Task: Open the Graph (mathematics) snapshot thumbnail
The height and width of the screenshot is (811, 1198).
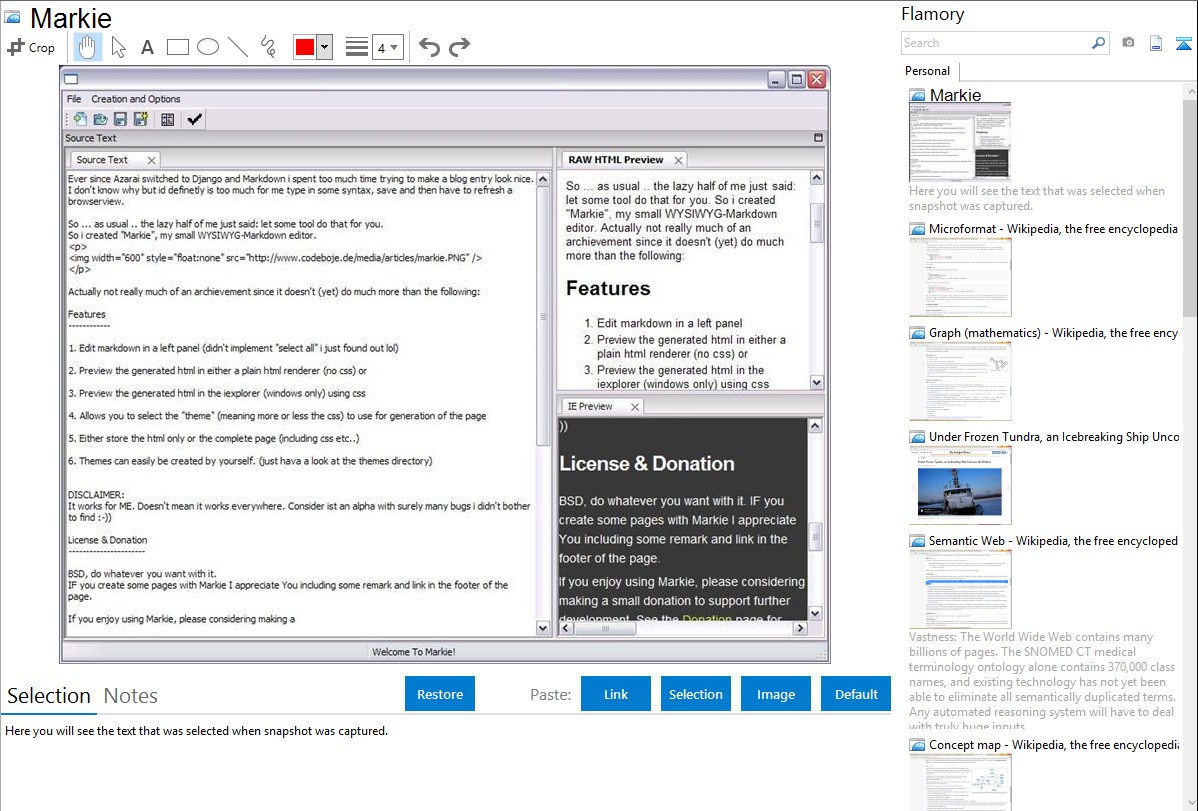Action: tap(960, 381)
